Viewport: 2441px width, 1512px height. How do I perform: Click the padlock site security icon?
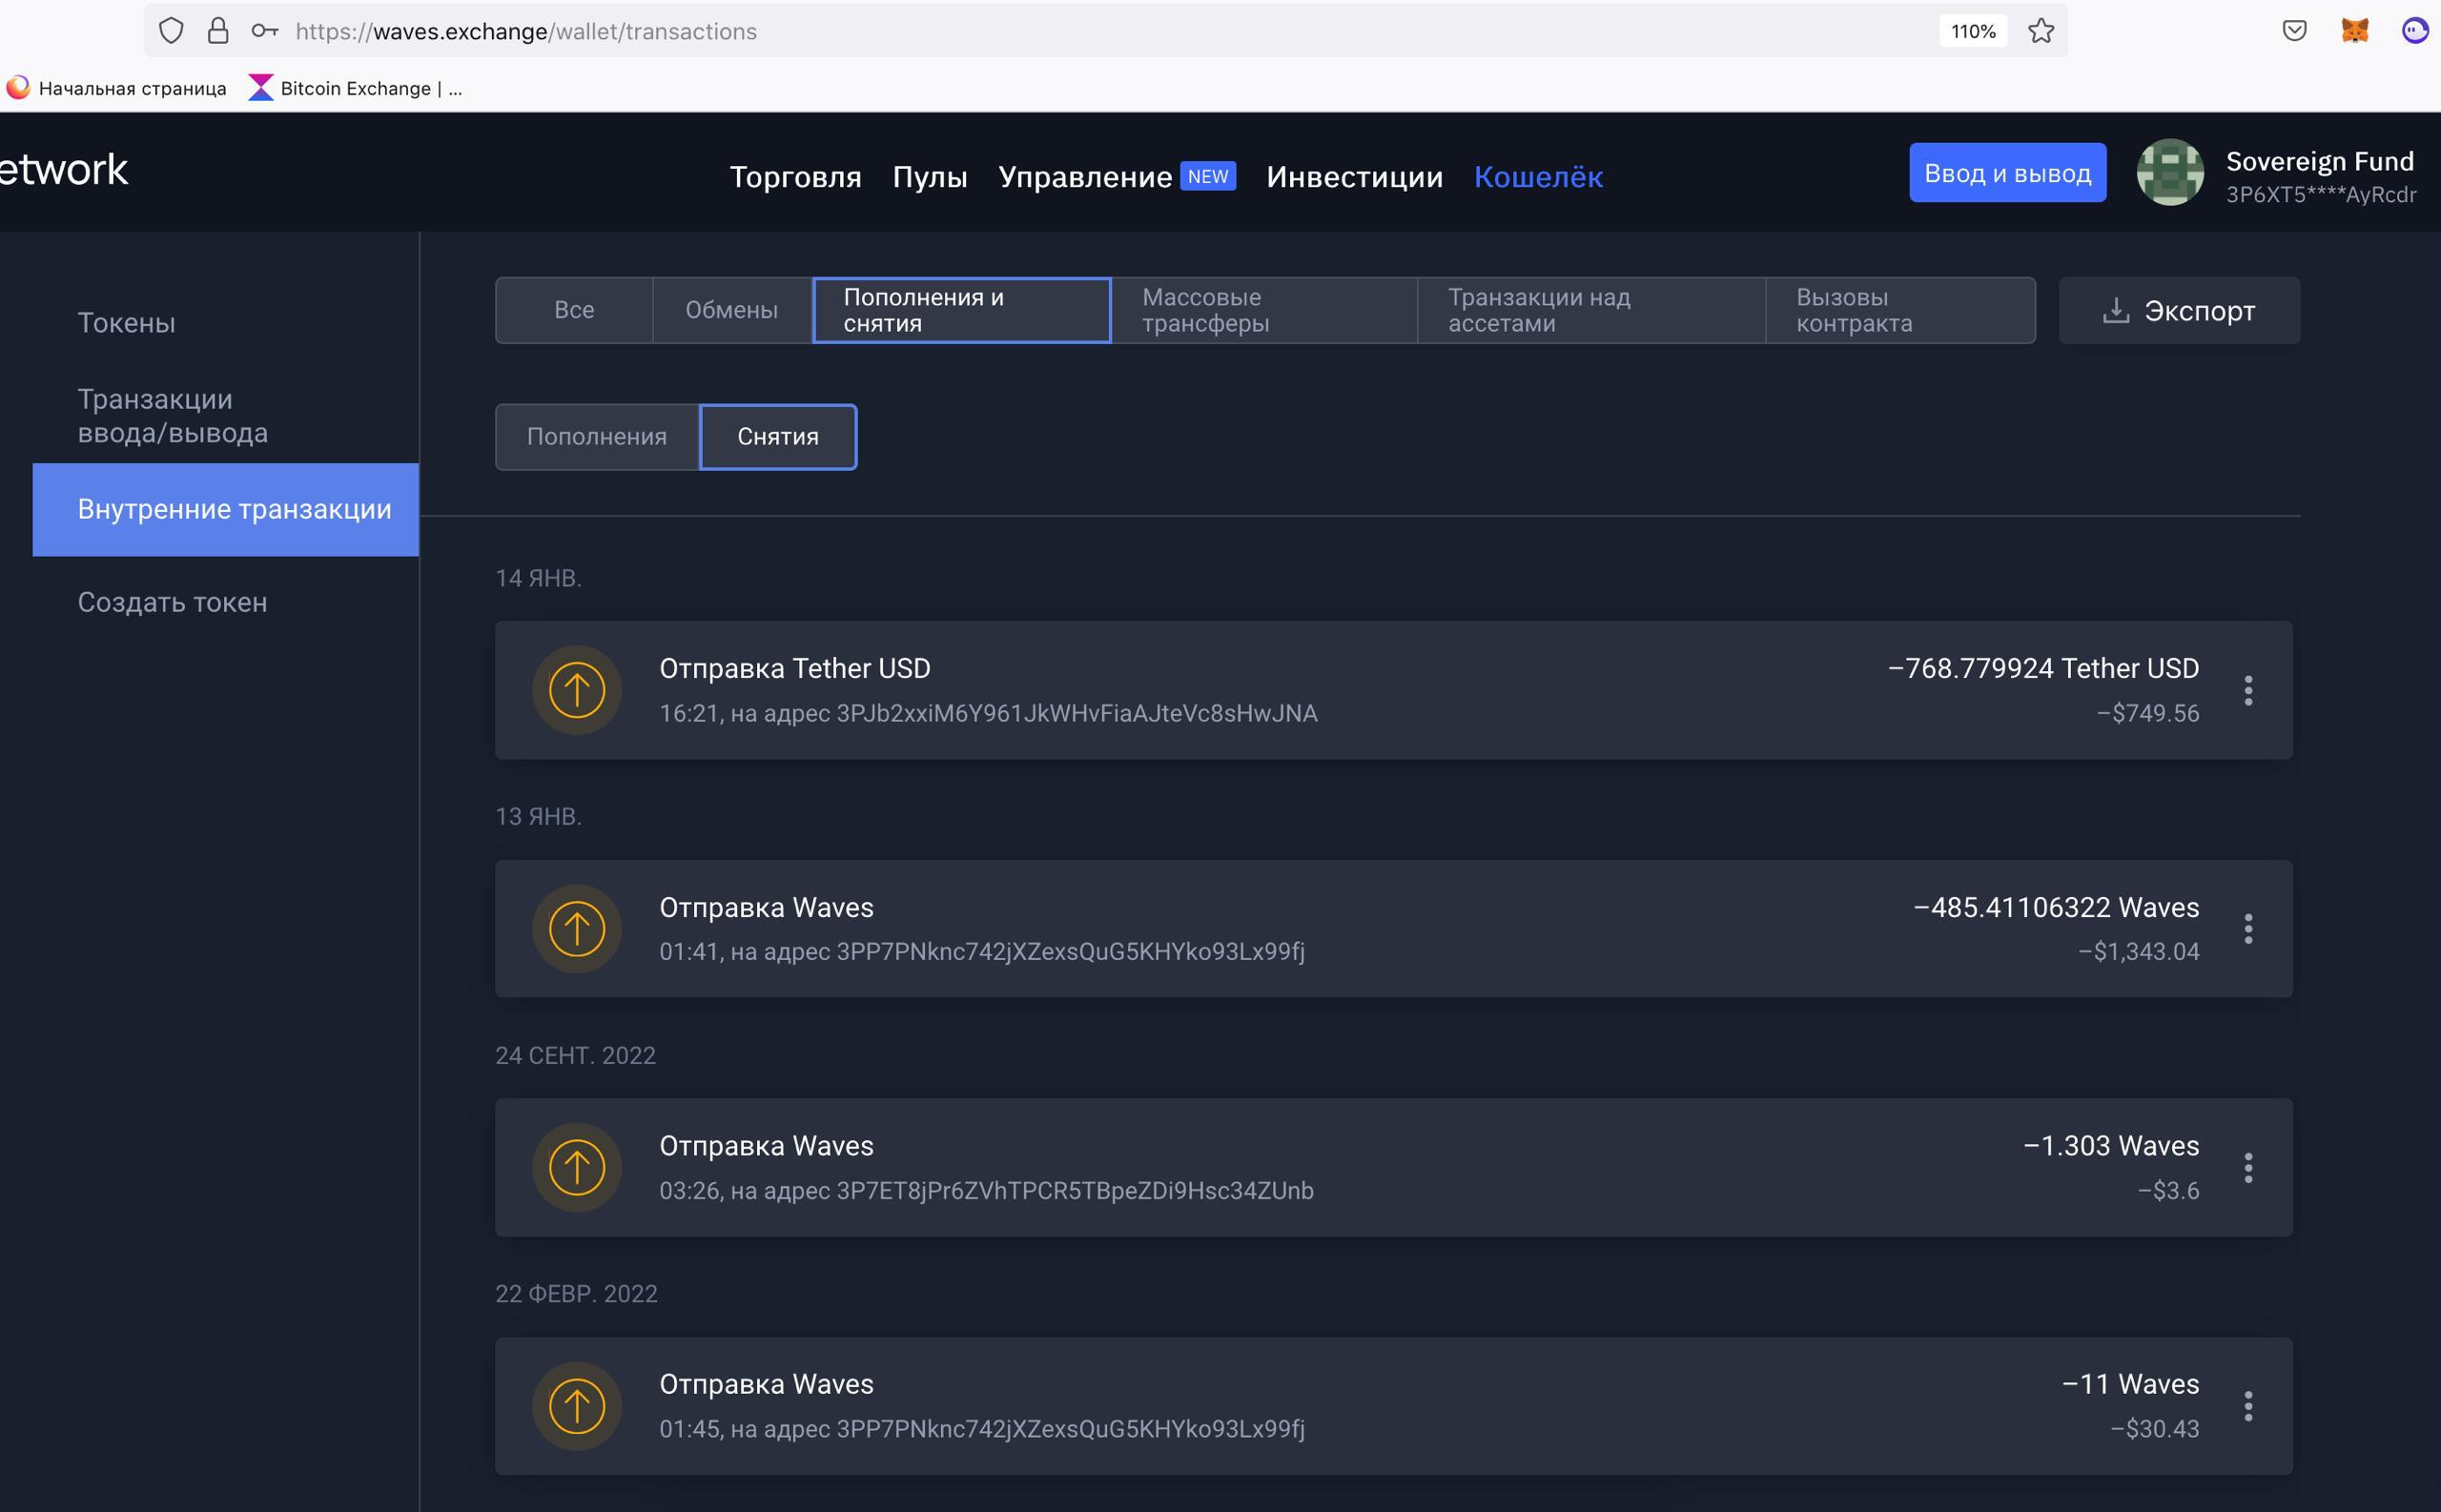tap(218, 31)
